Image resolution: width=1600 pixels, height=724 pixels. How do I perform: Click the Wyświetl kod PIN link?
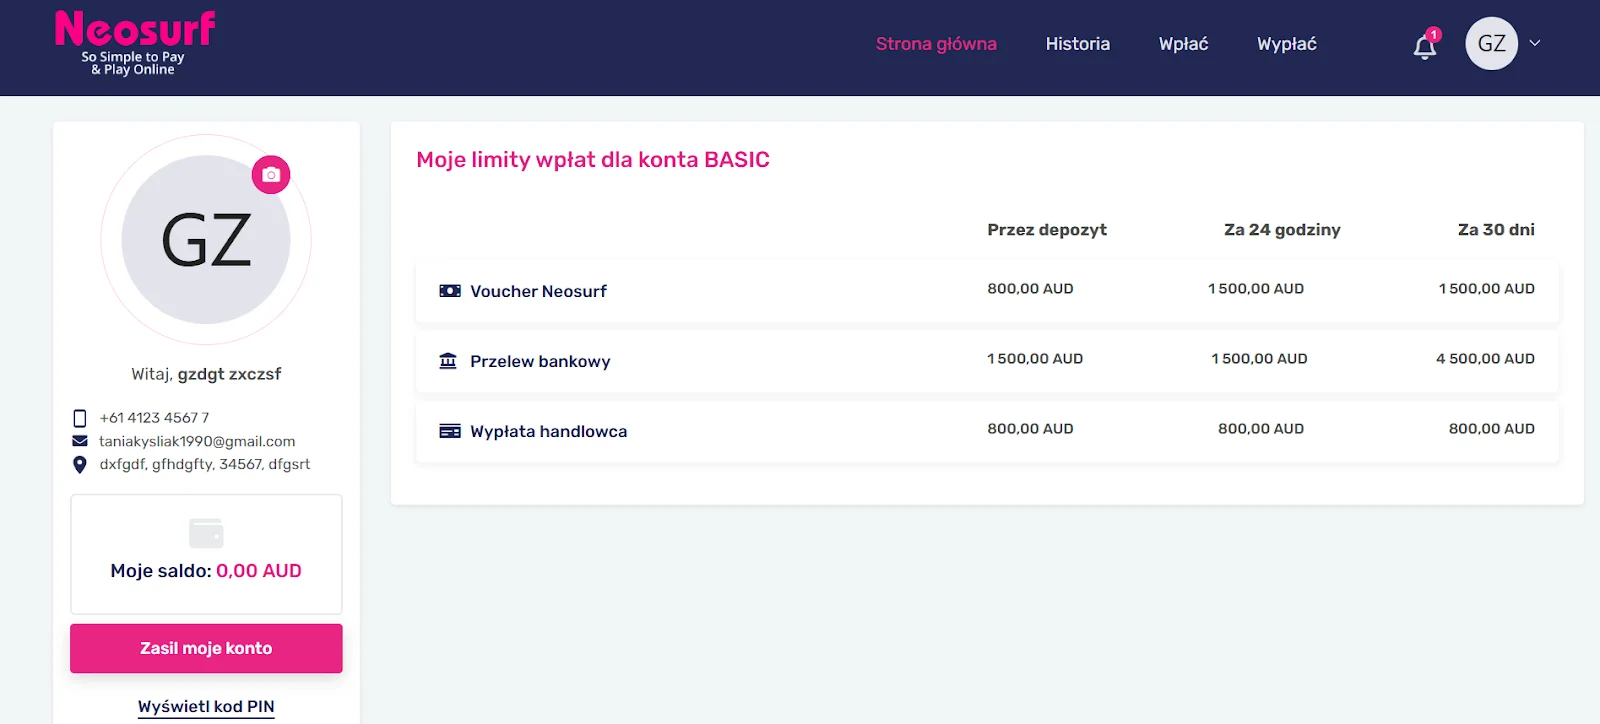point(206,706)
